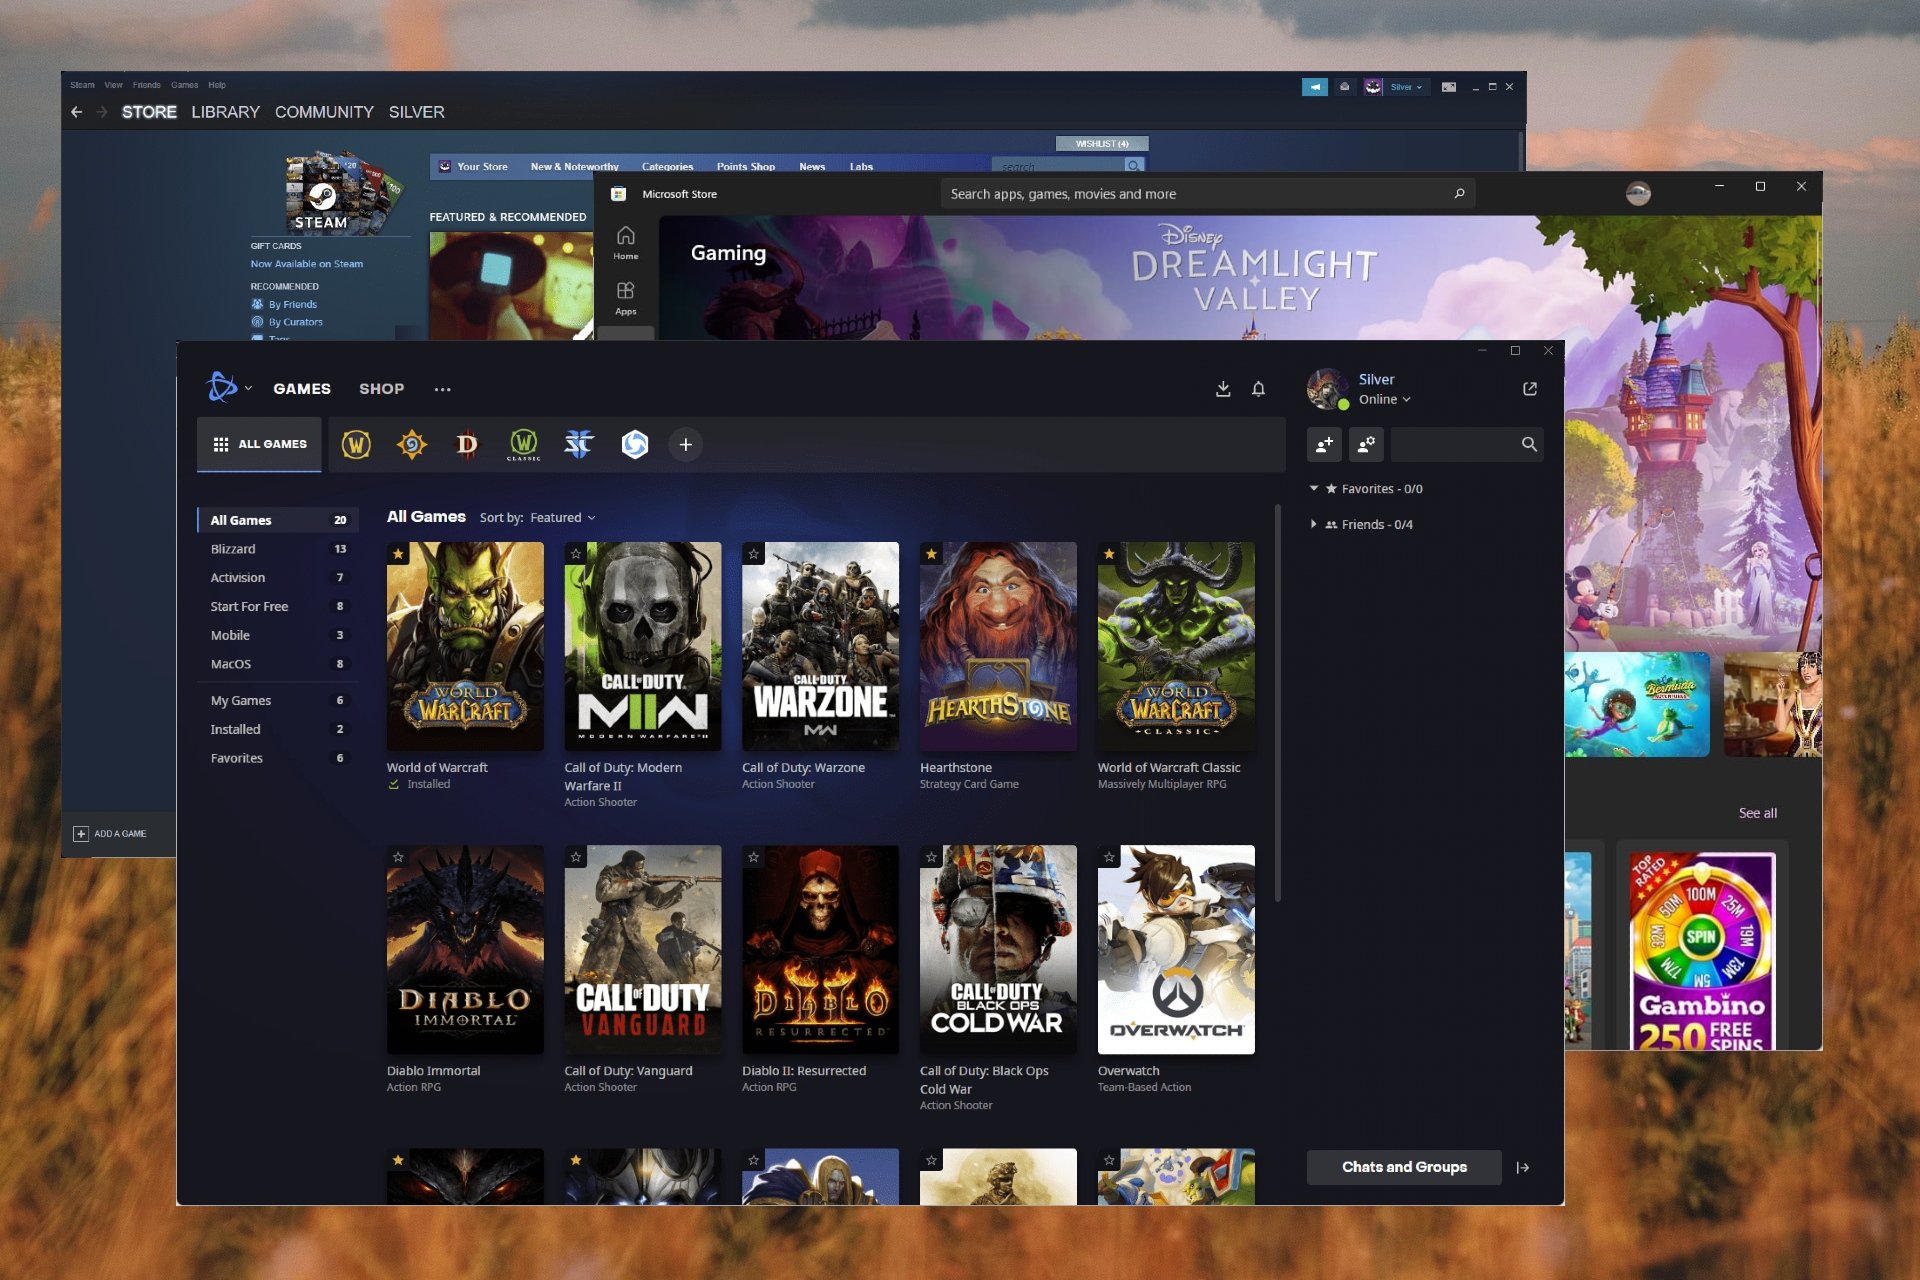The height and width of the screenshot is (1280, 1920).
Task: Select Installed games filter
Action: tap(277, 730)
